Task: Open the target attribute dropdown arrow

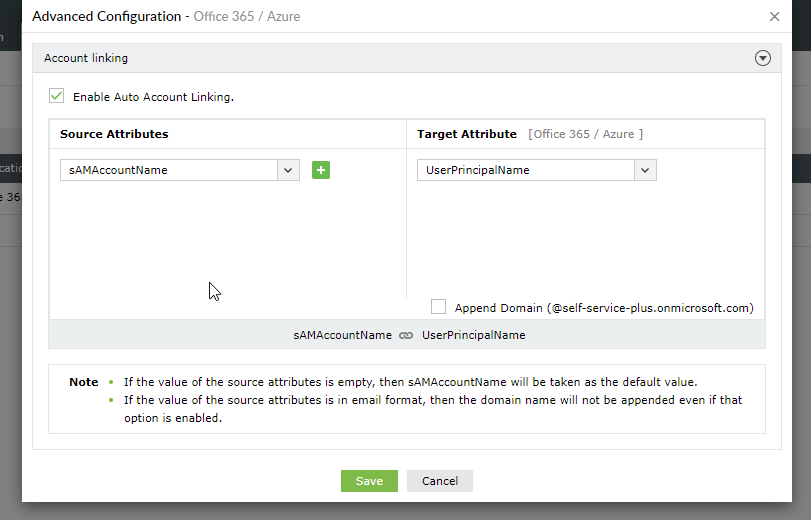Action: point(645,170)
